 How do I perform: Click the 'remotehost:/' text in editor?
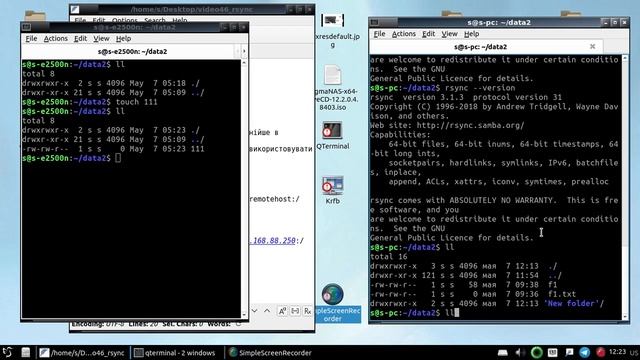click(274, 199)
